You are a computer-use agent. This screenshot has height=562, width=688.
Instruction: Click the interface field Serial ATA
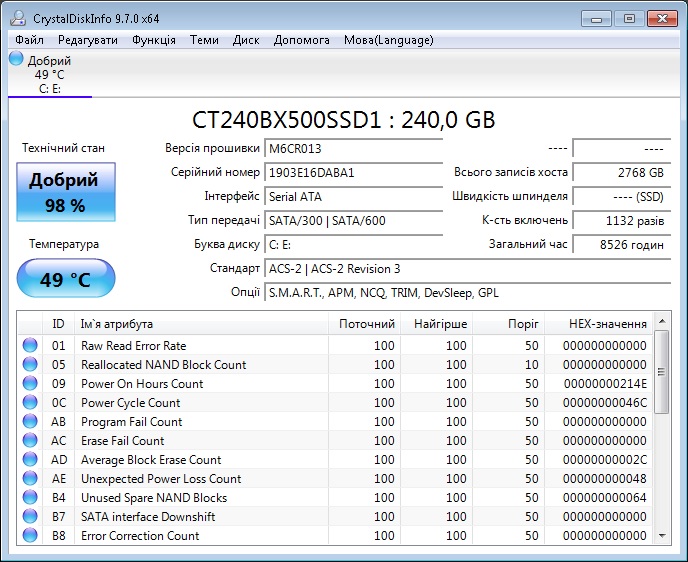point(354,197)
